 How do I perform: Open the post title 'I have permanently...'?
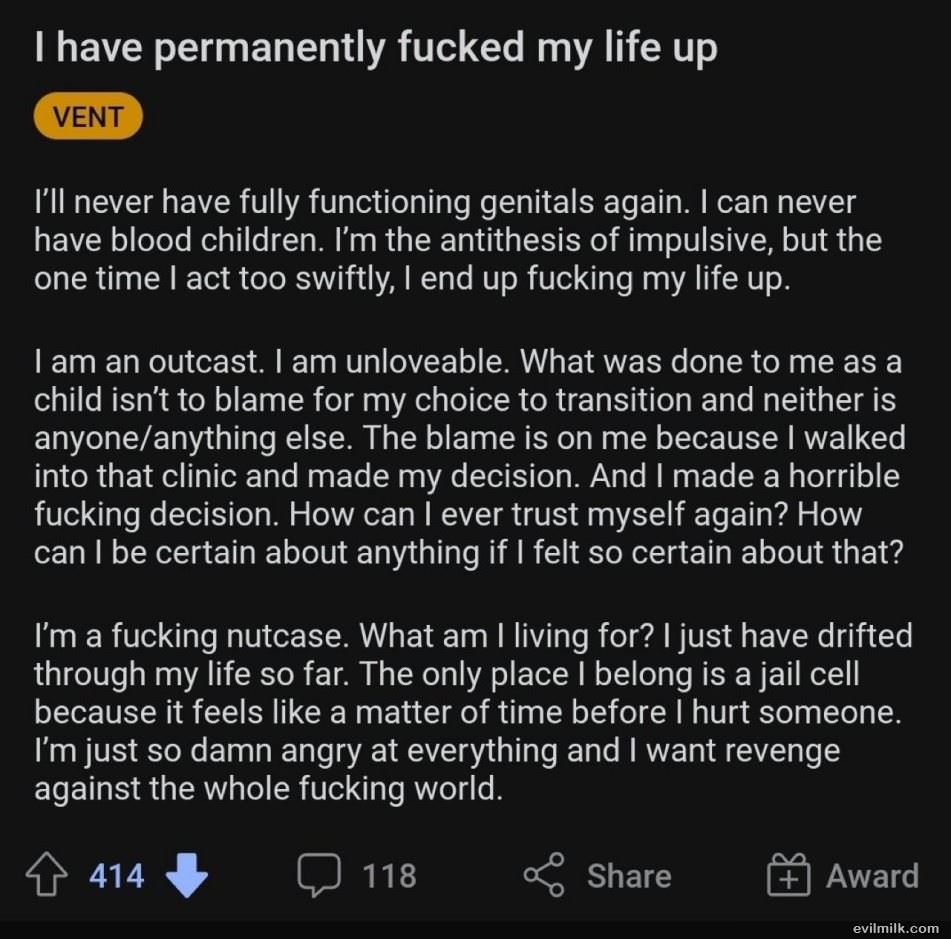pyautogui.click(x=376, y=47)
